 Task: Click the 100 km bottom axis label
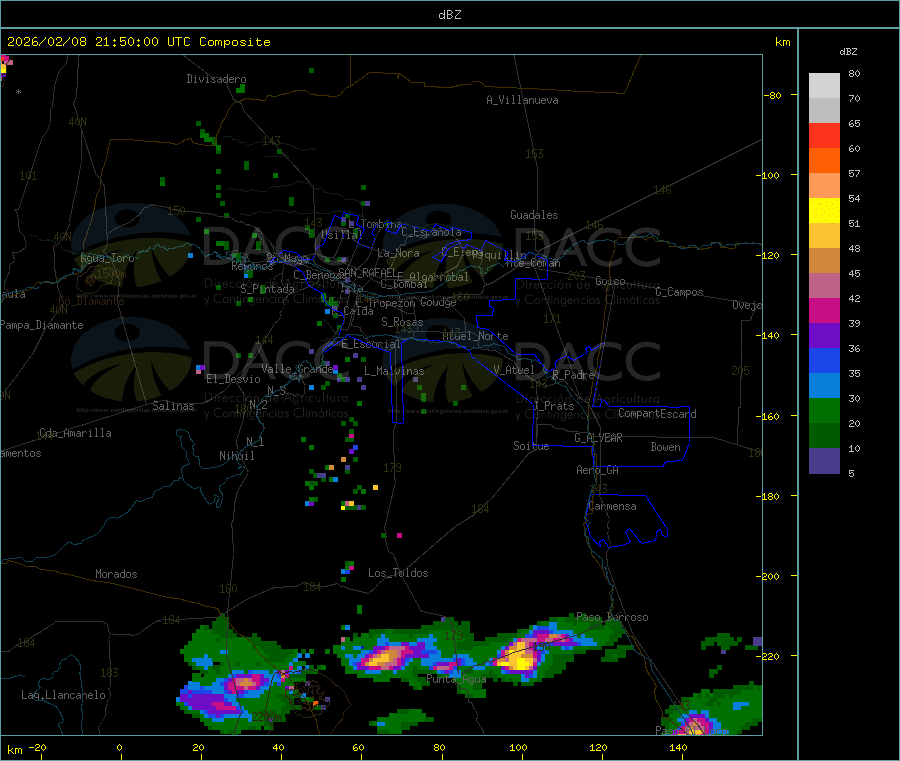coord(518,747)
